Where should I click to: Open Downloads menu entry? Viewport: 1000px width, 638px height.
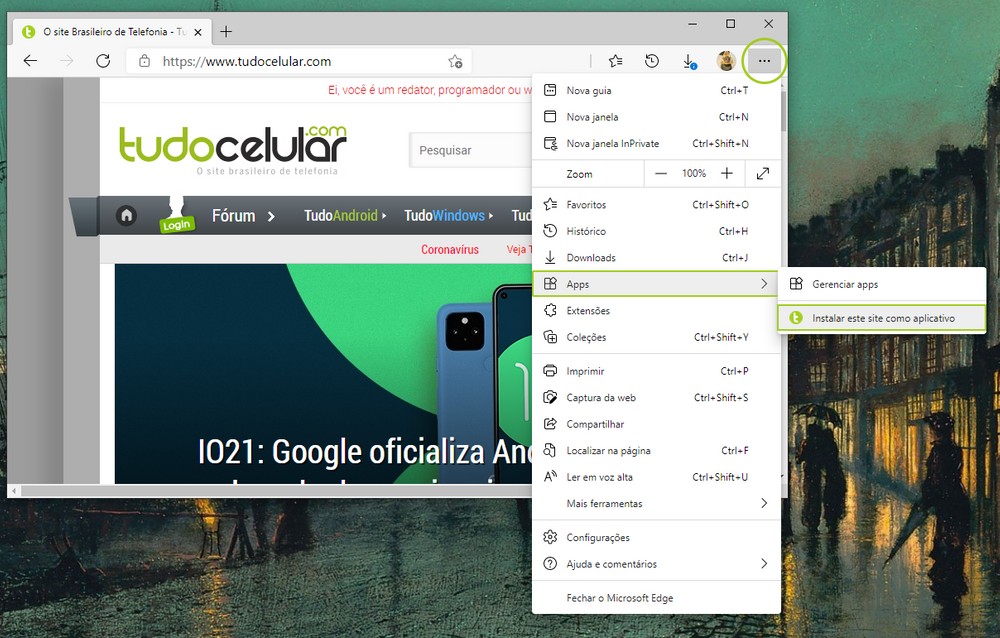click(656, 258)
